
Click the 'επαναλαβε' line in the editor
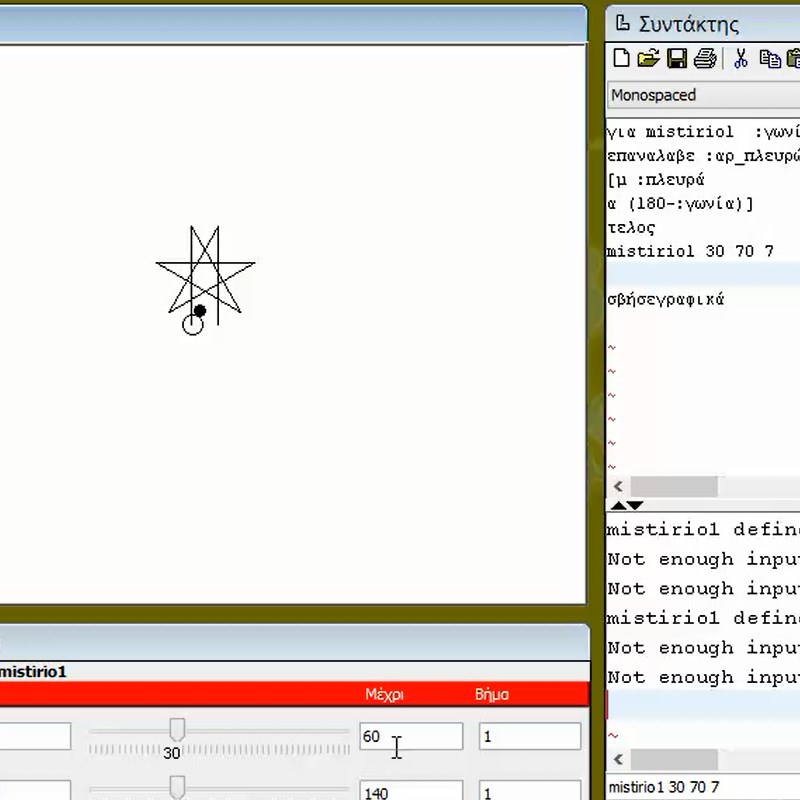click(703, 156)
